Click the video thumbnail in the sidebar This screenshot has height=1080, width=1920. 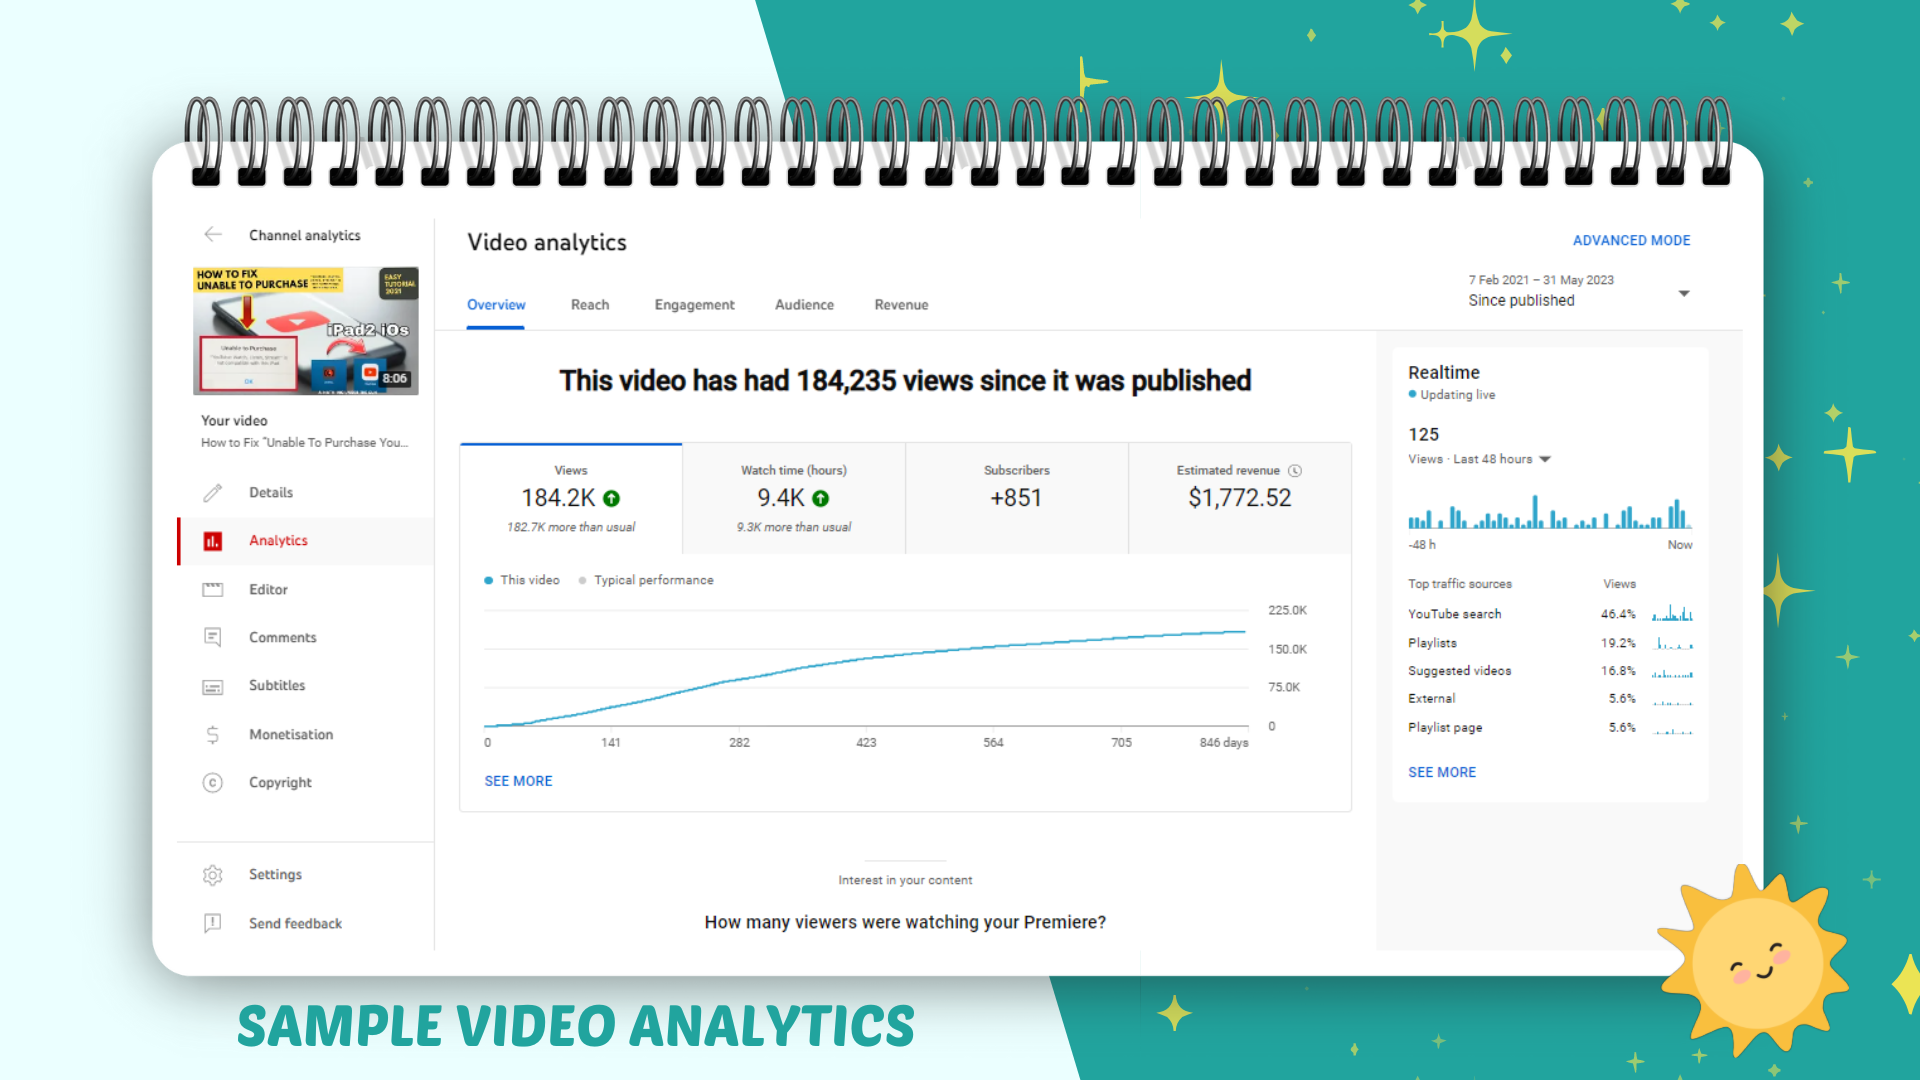click(x=306, y=331)
